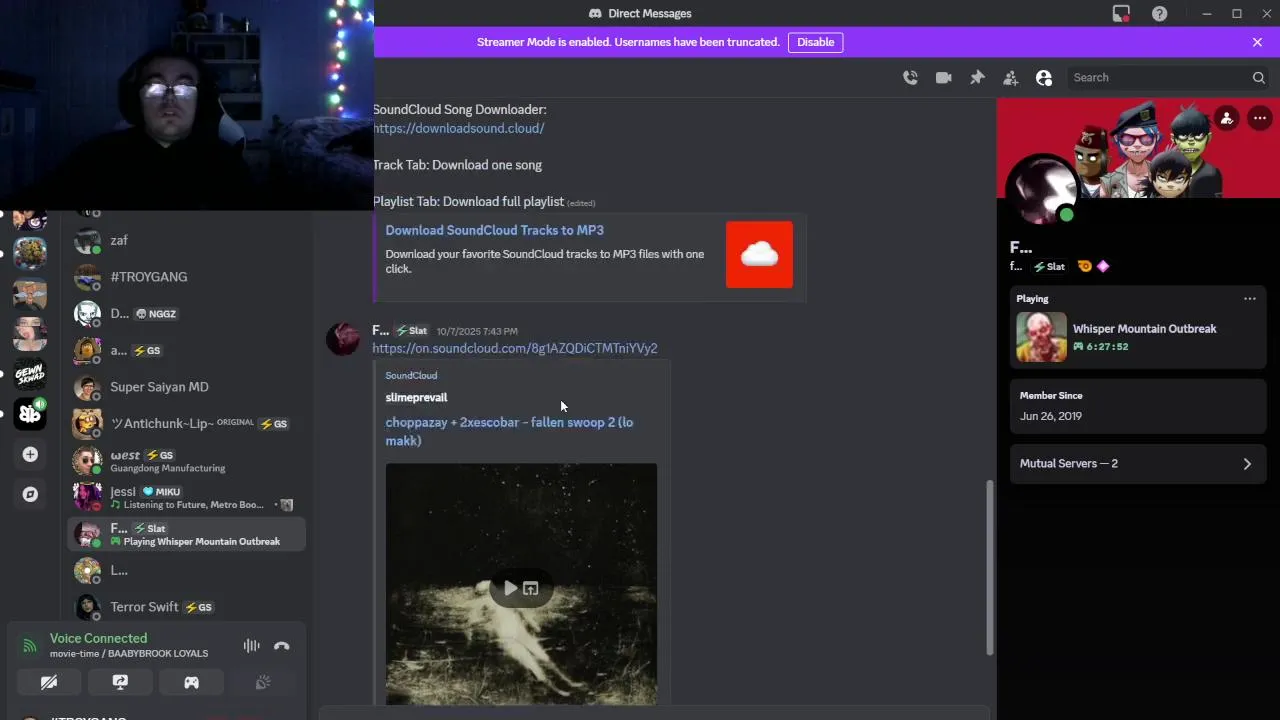Click the friend status icon on profile banner
The image size is (1280, 720).
[x=1227, y=118]
